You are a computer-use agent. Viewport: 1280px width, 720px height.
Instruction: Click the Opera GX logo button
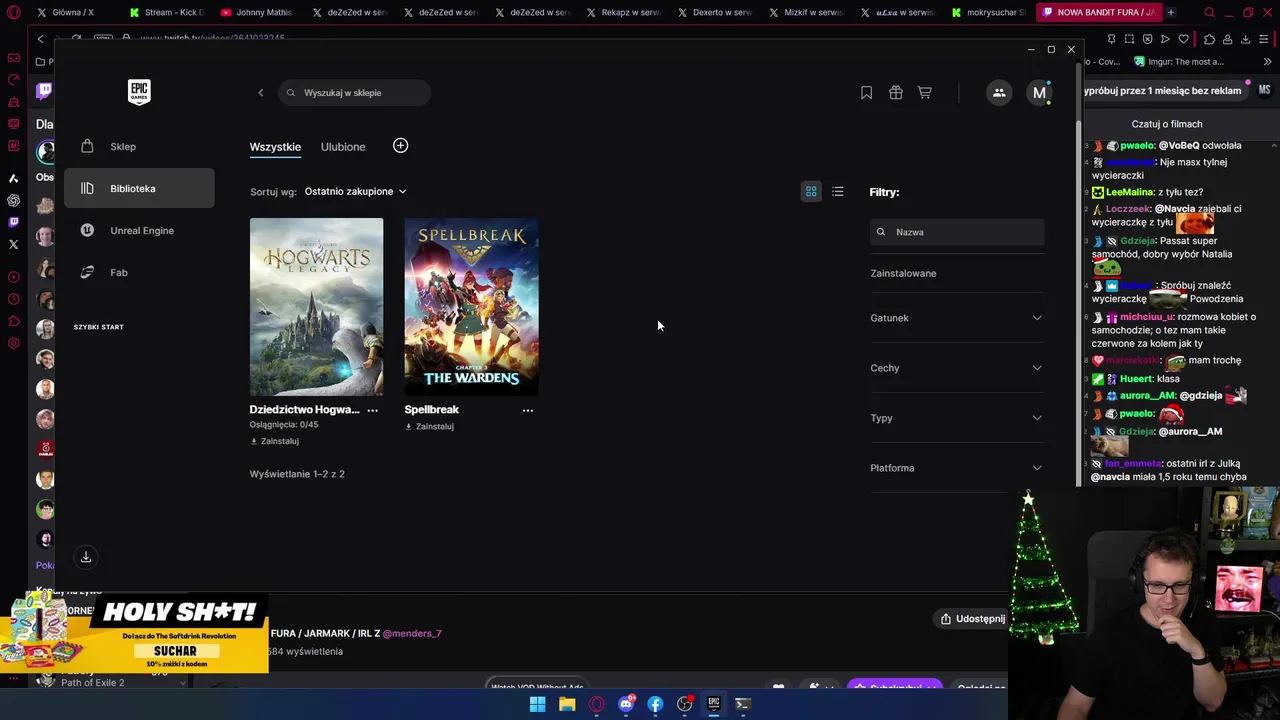[x=13, y=13]
